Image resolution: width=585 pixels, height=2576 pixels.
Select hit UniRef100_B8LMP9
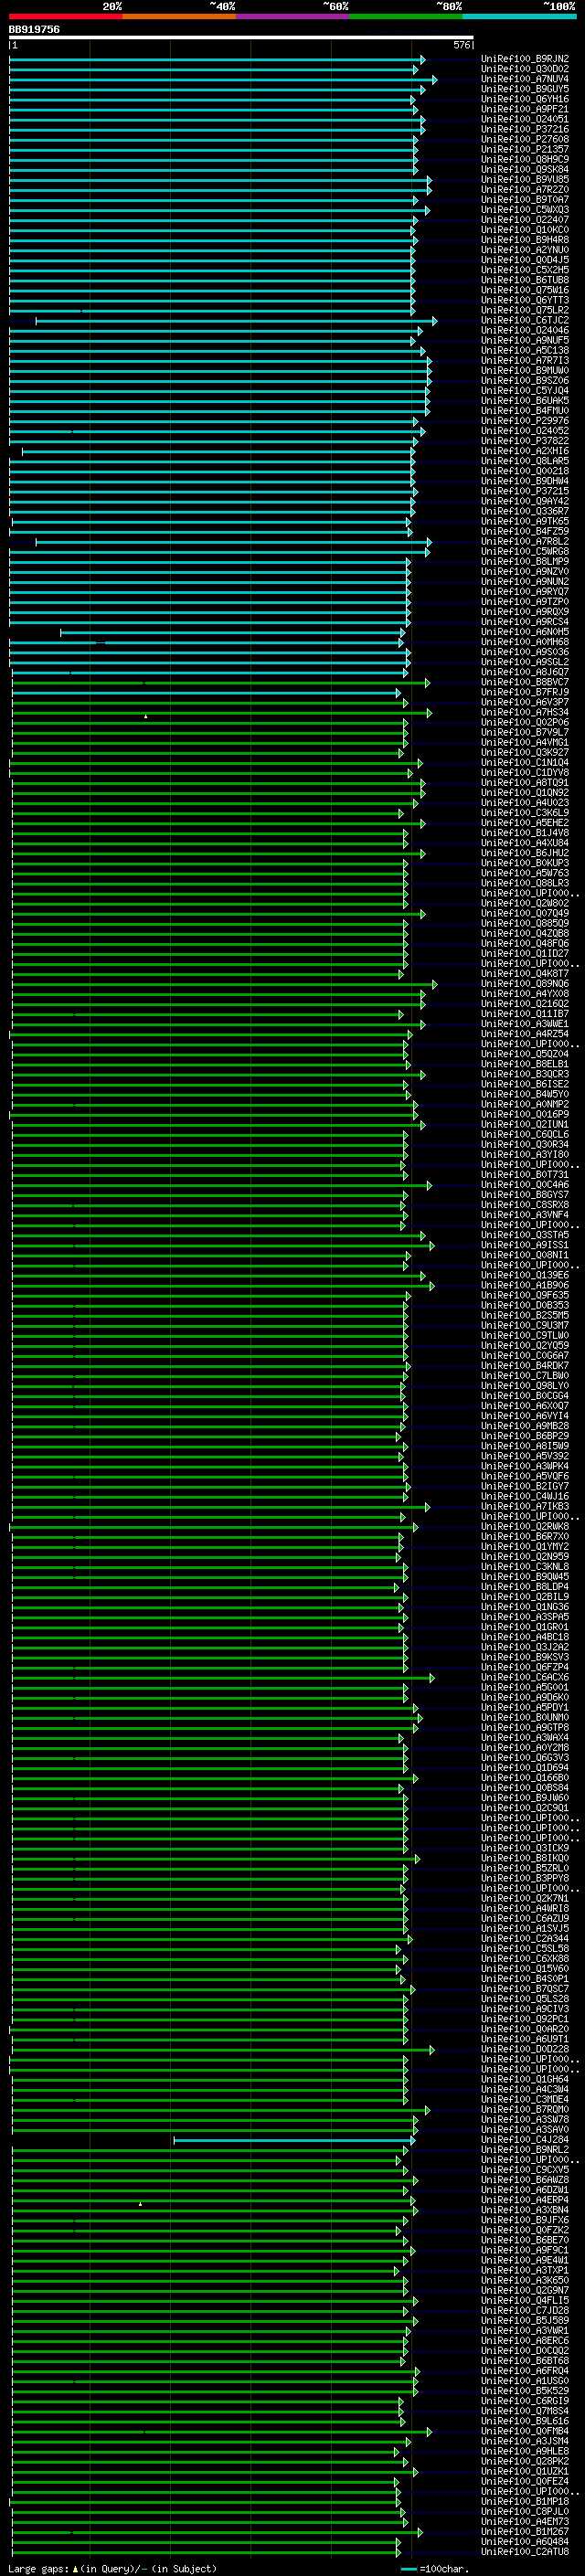(525, 561)
